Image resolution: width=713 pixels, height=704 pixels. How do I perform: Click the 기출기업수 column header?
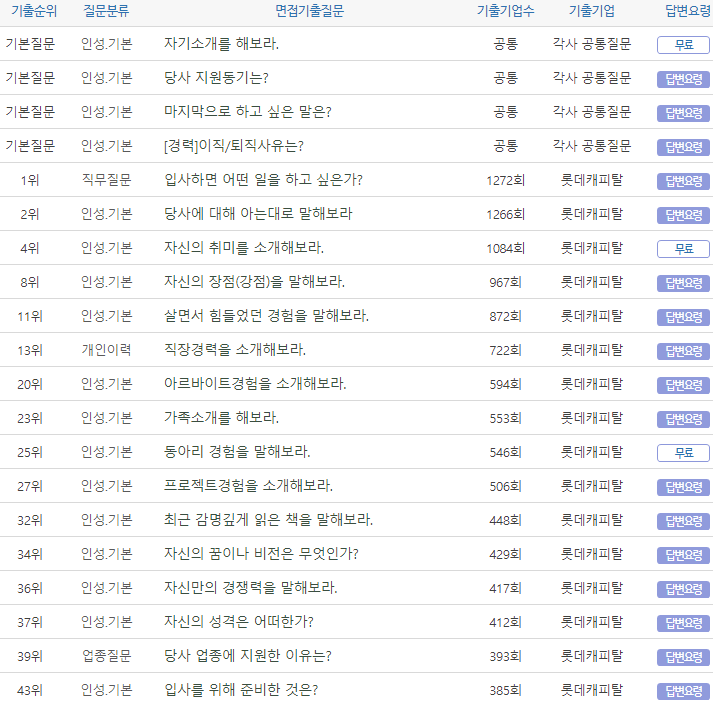[505, 11]
